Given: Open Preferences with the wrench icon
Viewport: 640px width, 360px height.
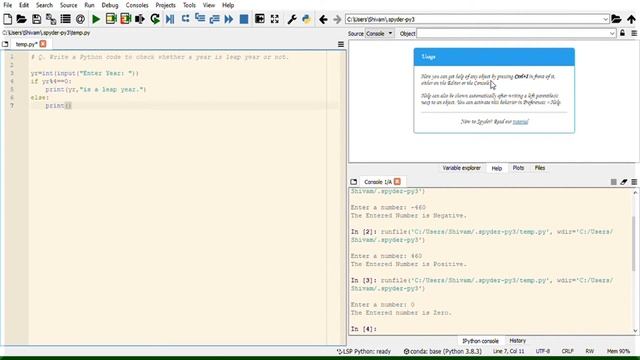Looking at the screenshot, I should pyautogui.click(x=291, y=19).
